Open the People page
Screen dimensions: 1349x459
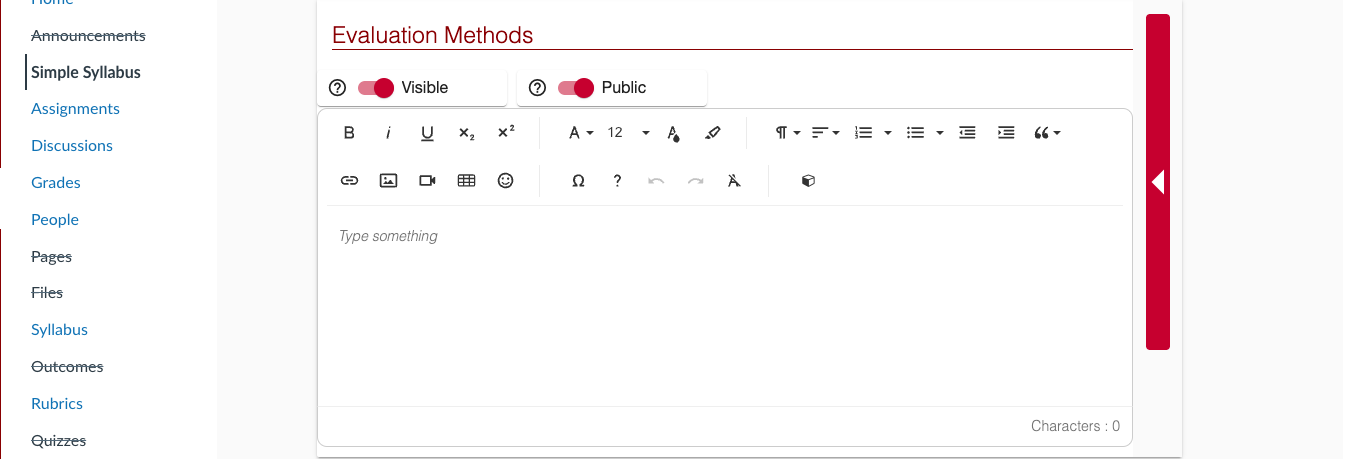(55, 220)
